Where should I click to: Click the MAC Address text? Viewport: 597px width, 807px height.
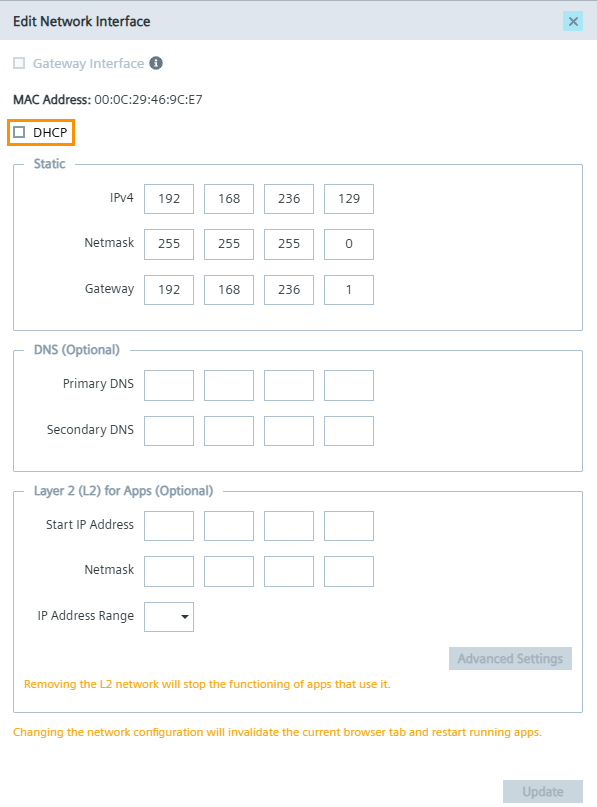pyautogui.click(x=106, y=99)
